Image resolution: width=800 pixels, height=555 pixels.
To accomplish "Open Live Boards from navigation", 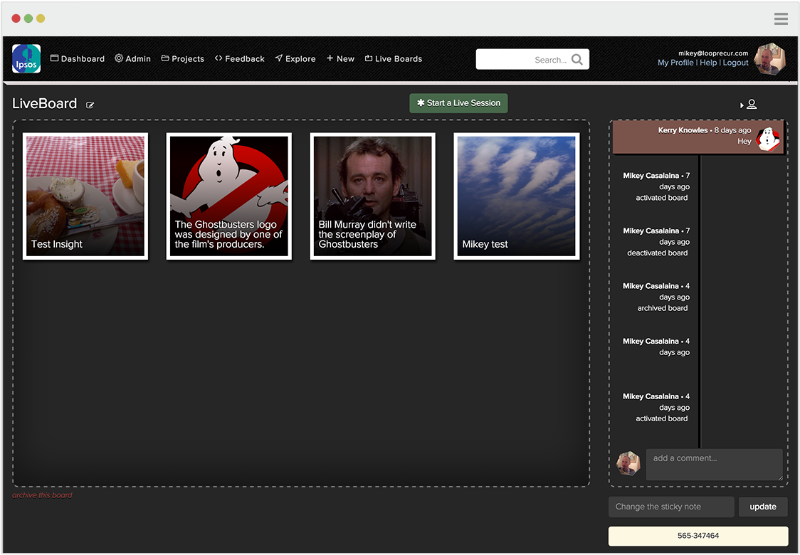I will 393,59.
